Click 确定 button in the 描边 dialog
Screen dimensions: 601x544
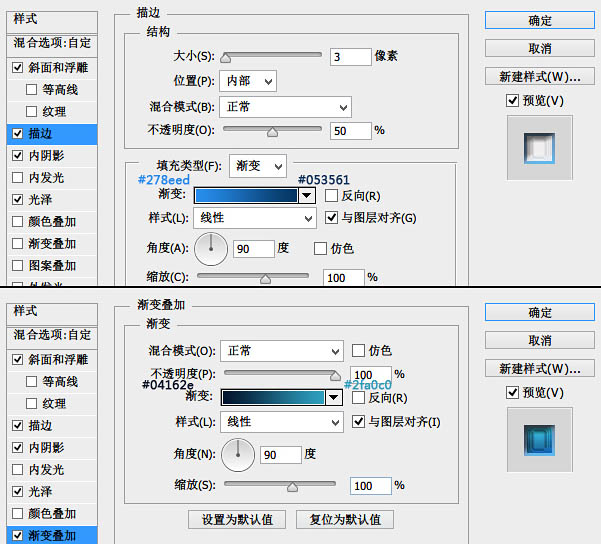[x=540, y=20]
